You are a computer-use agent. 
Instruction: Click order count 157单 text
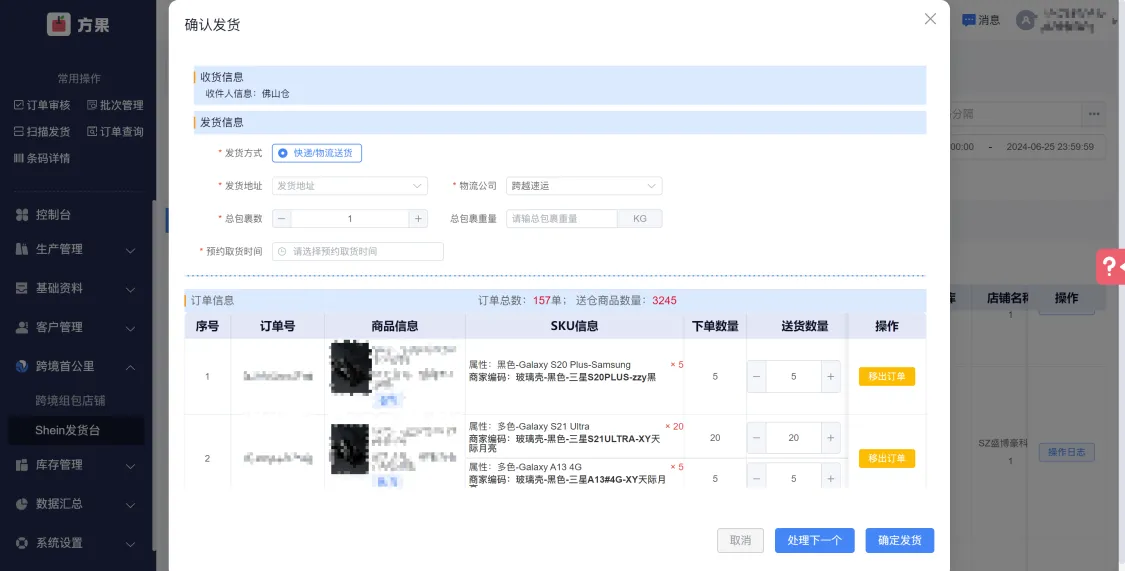click(x=547, y=301)
